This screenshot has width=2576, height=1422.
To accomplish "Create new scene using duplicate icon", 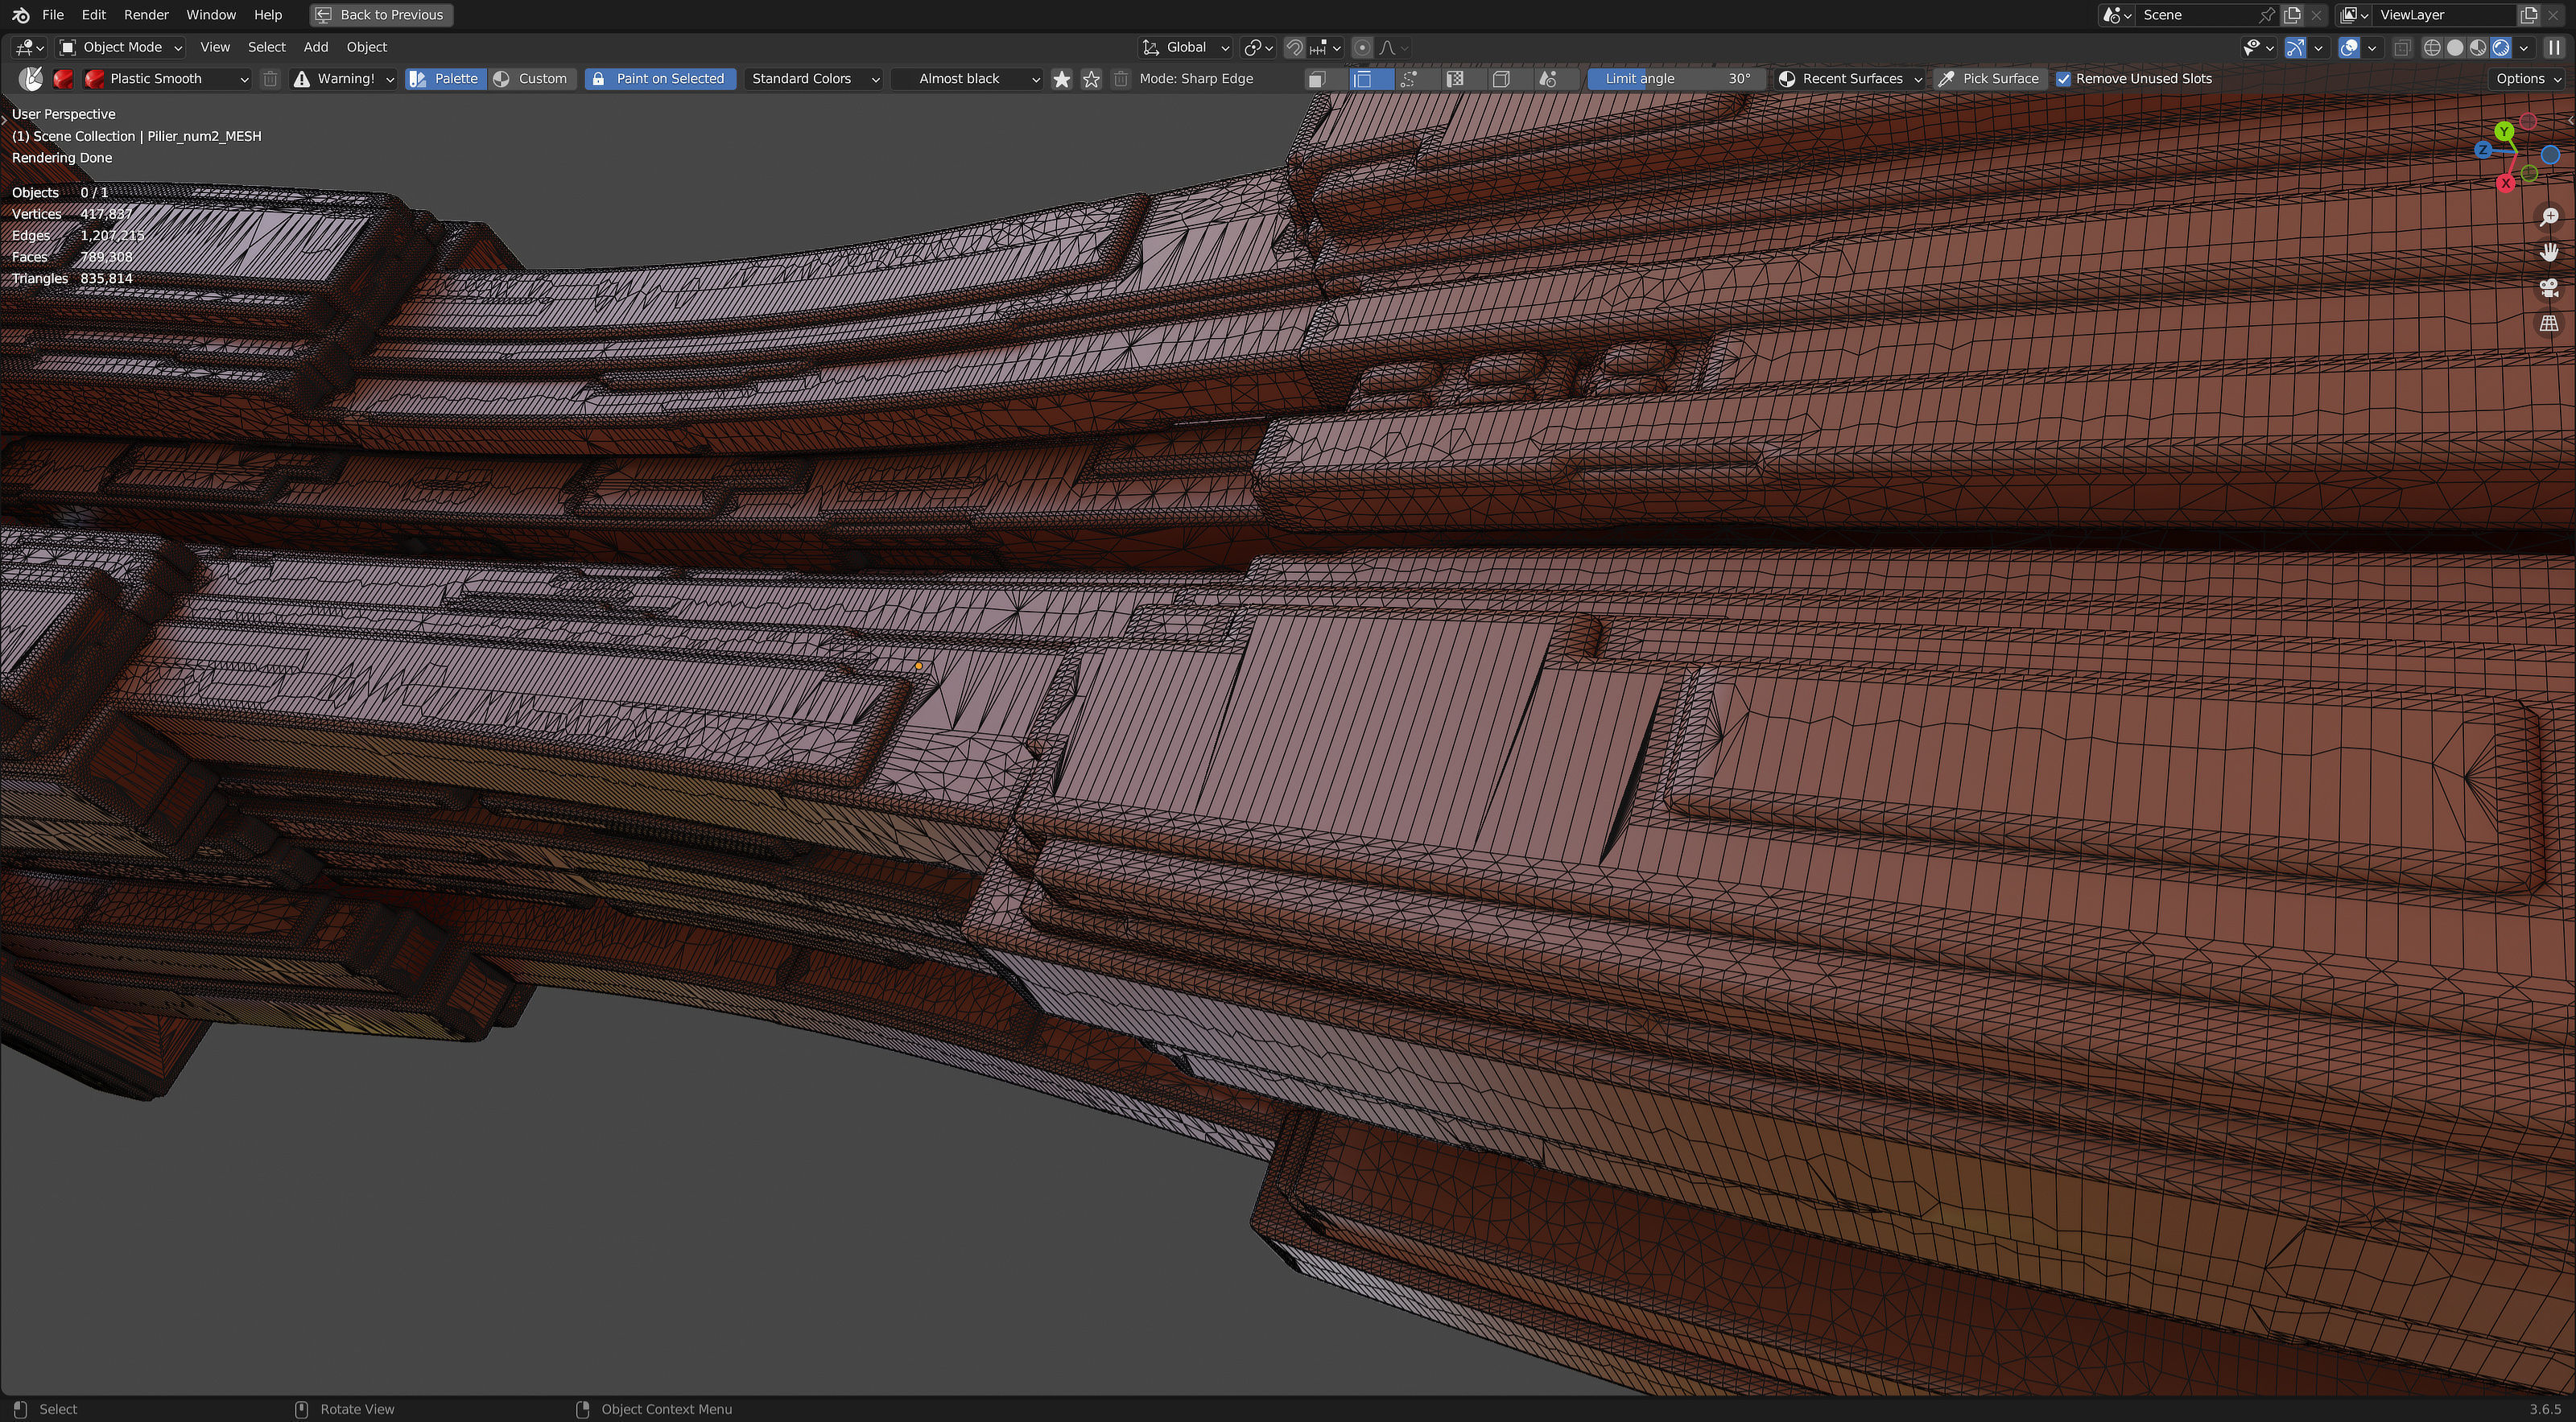I will pyautogui.click(x=2293, y=15).
